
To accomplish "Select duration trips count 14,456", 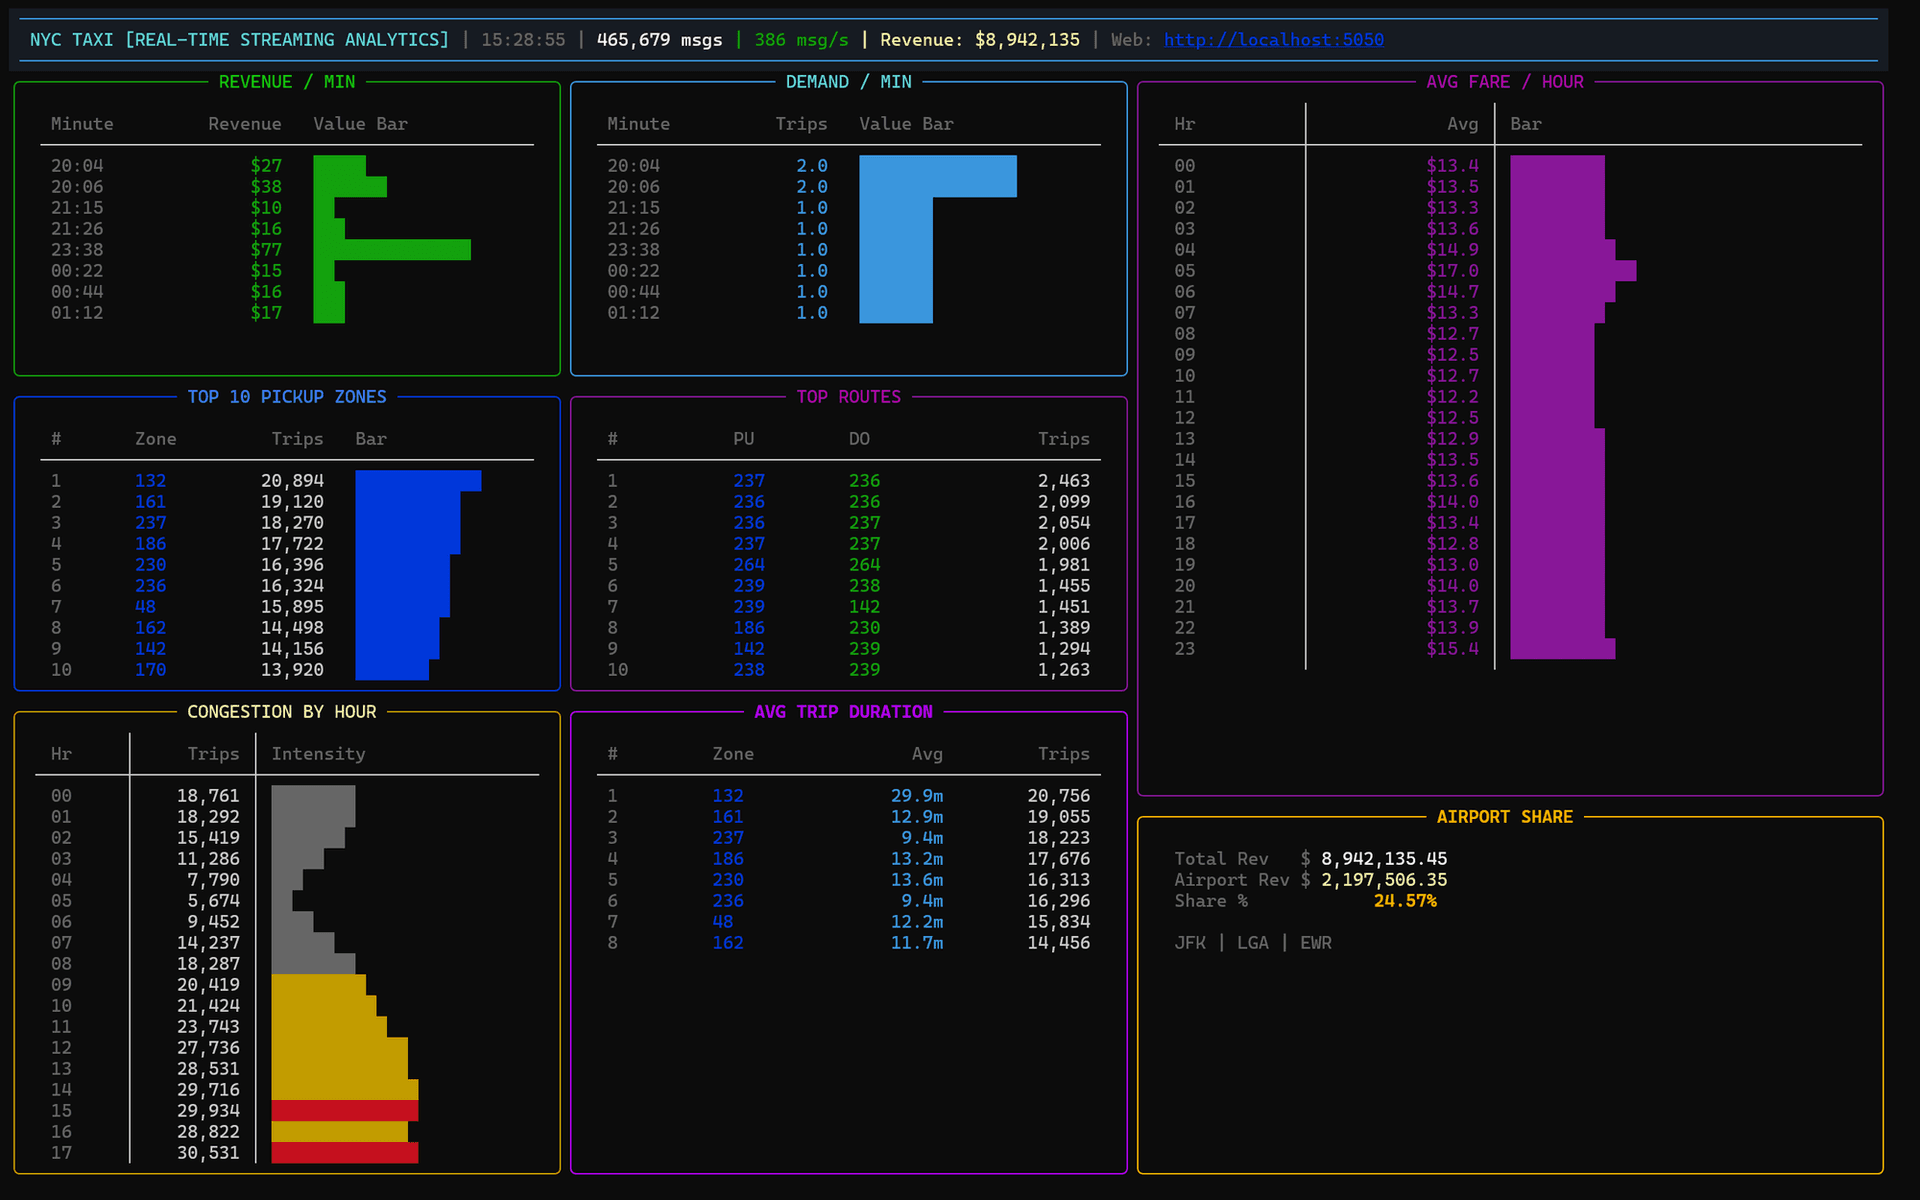I will [x=1059, y=943].
